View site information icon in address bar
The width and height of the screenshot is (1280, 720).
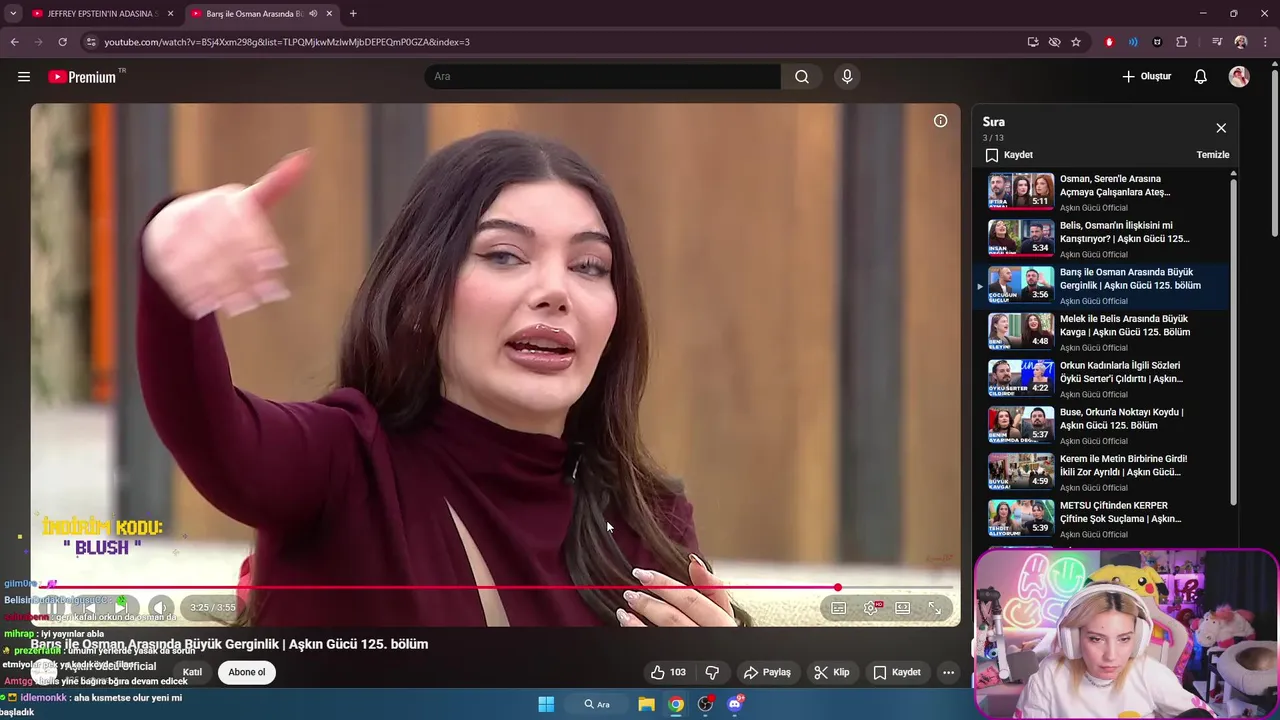coord(91,42)
